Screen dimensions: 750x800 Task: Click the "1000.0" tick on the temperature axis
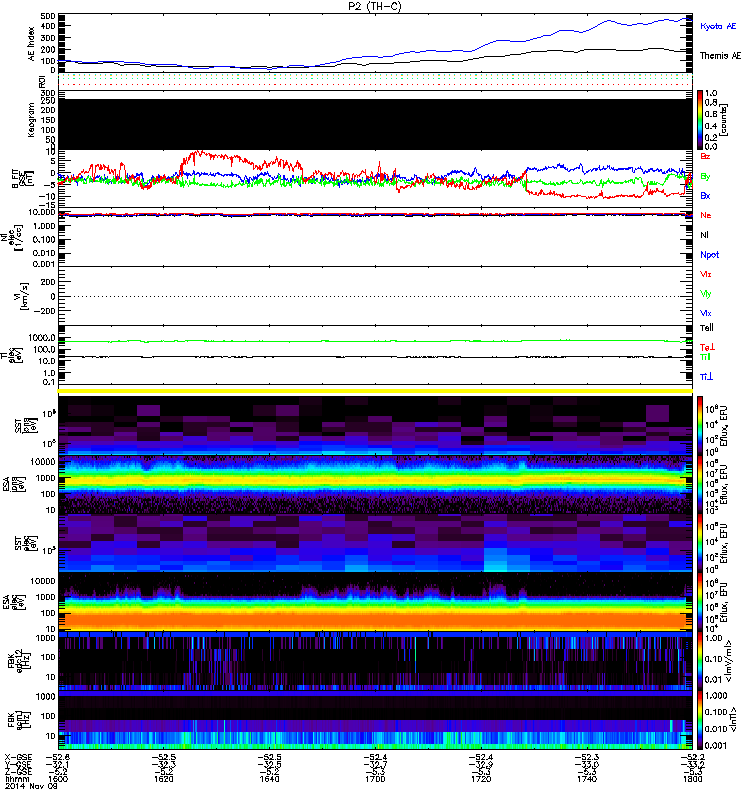[42, 338]
